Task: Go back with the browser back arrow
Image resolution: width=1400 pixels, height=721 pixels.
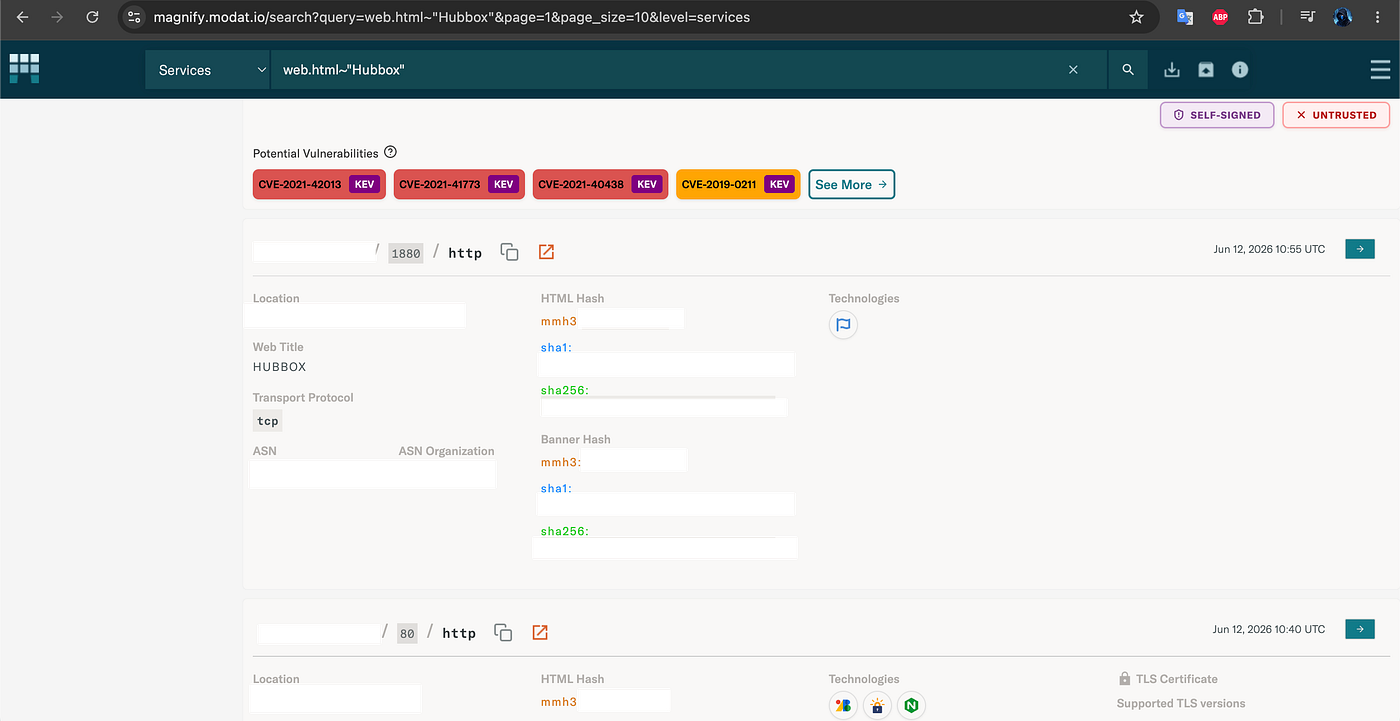Action: pos(22,17)
